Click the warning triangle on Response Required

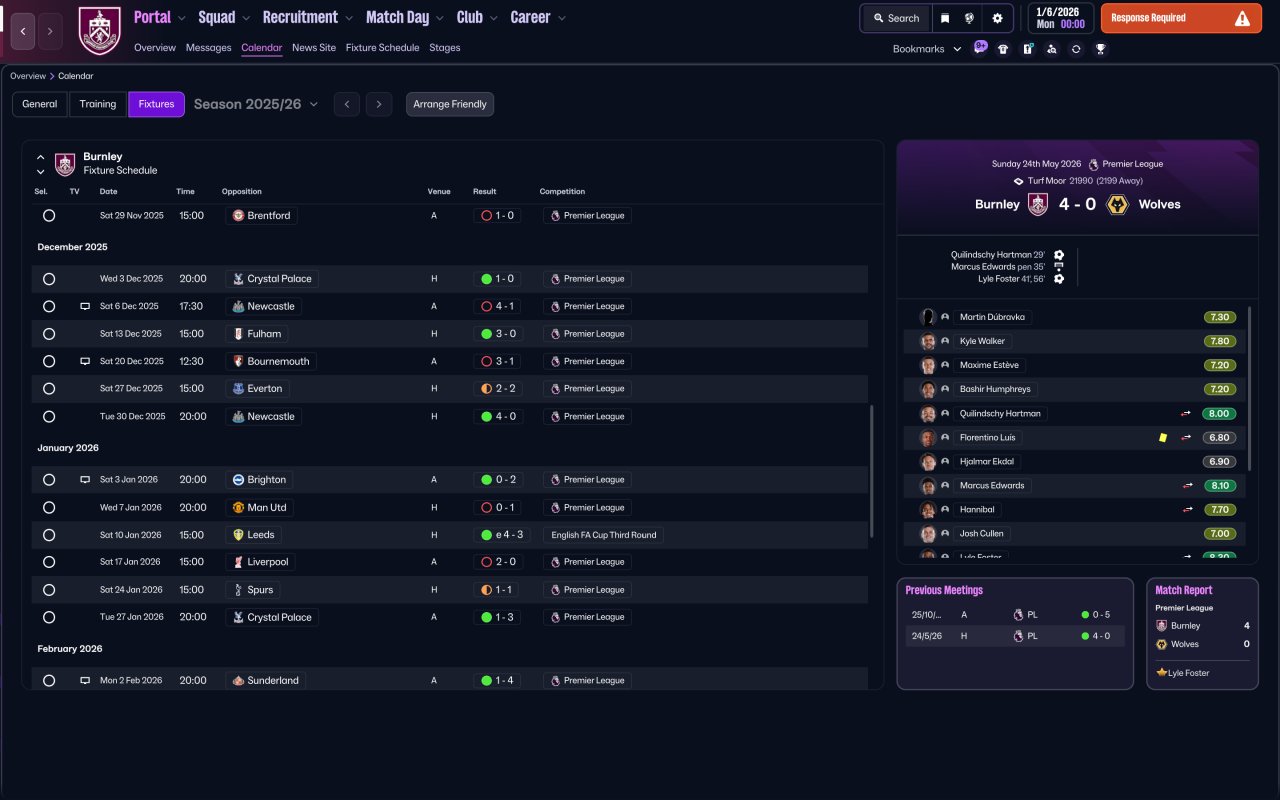point(1242,18)
